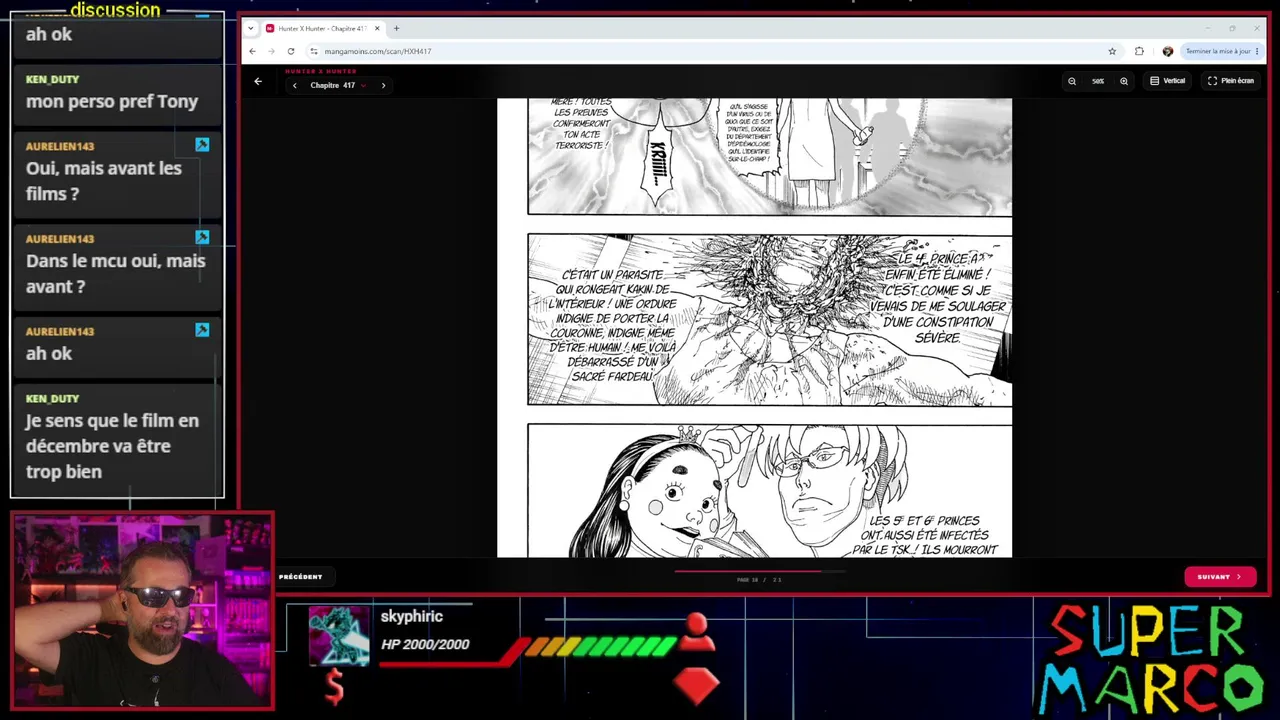The width and height of the screenshot is (1280, 720).
Task: Click the Hunter X Hunter reader title
Action: pyautogui.click(x=320, y=71)
